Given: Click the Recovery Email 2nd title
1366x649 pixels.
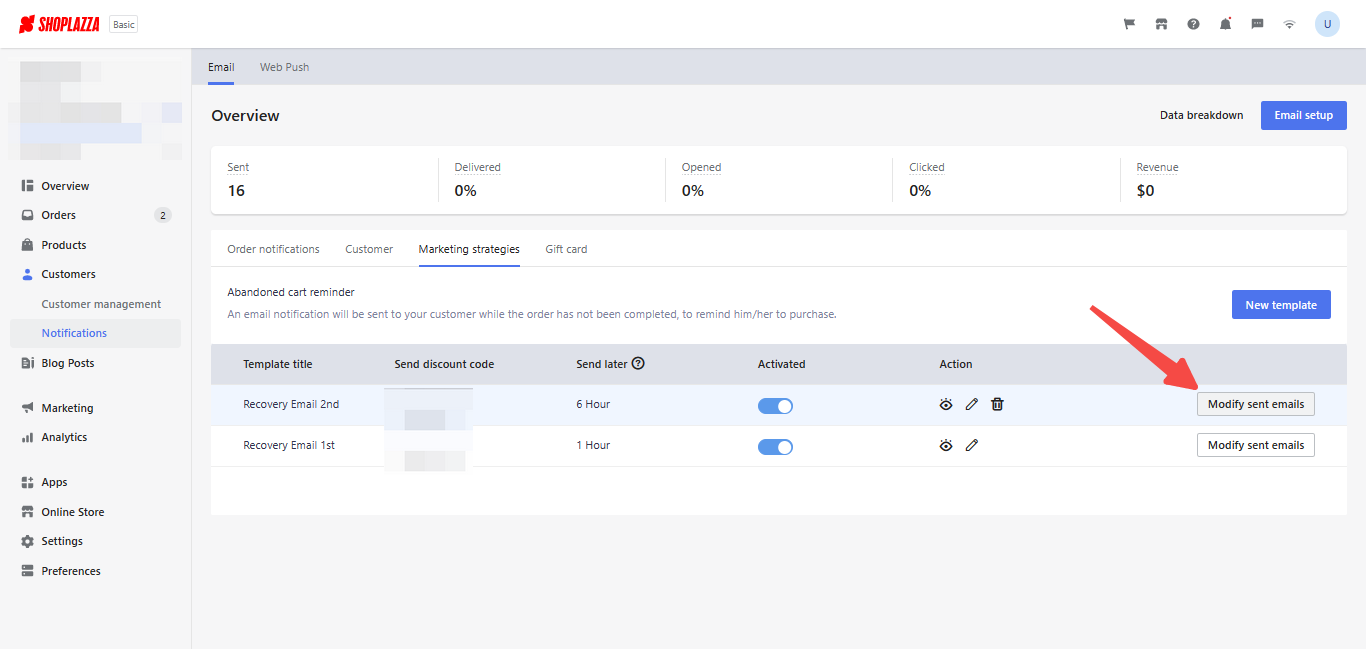Looking at the screenshot, I should pos(291,404).
